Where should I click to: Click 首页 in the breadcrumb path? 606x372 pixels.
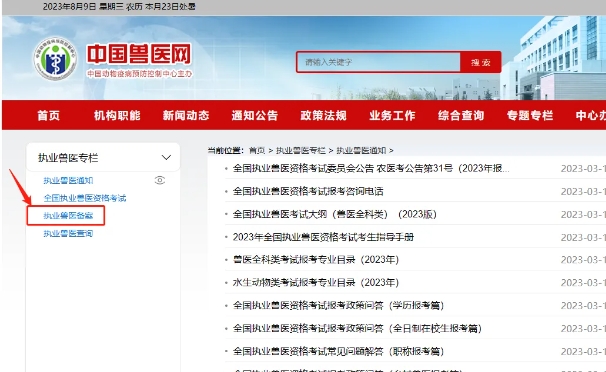pos(257,150)
